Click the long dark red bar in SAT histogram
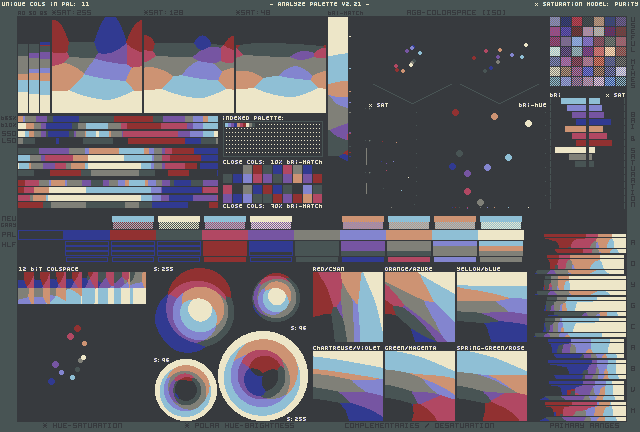Image resolution: width=640 pixels, height=432 pixels. point(600,143)
